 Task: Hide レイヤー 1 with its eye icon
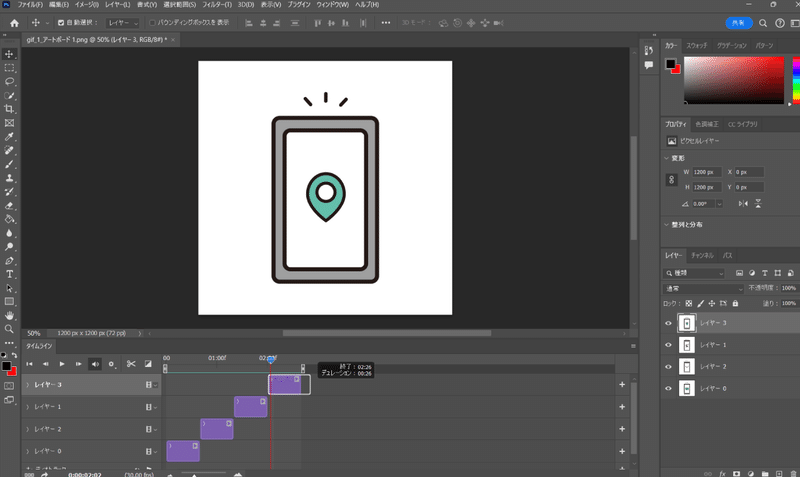[668, 345]
